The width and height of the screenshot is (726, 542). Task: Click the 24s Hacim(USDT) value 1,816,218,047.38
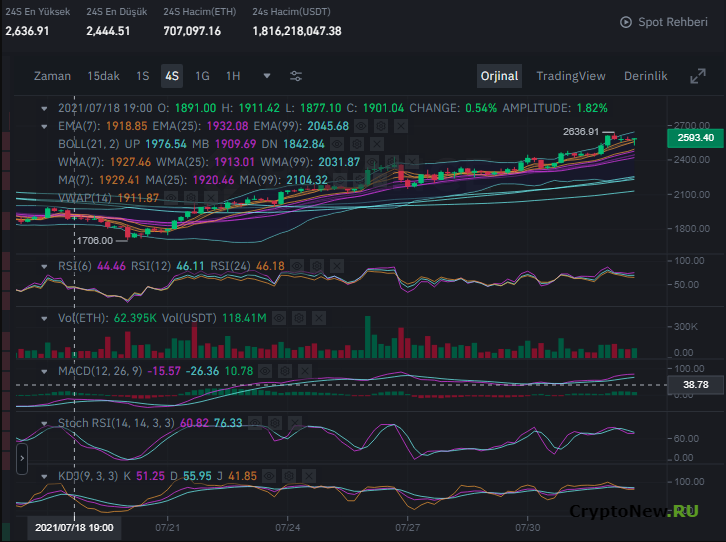tap(297, 31)
